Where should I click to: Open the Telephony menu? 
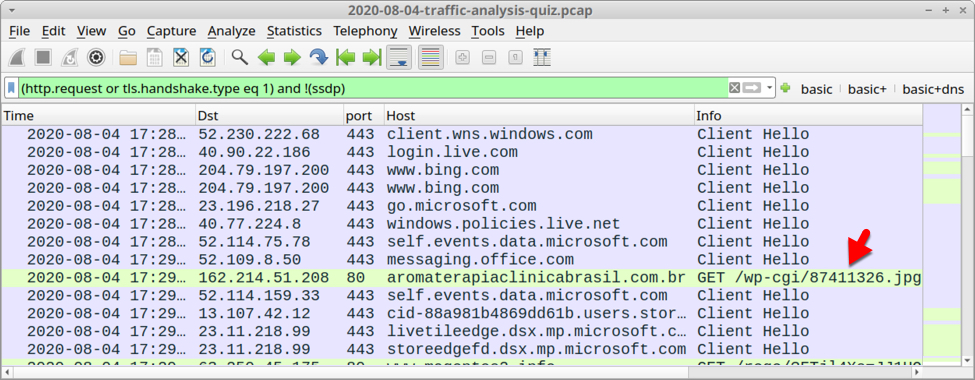tap(365, 31)
